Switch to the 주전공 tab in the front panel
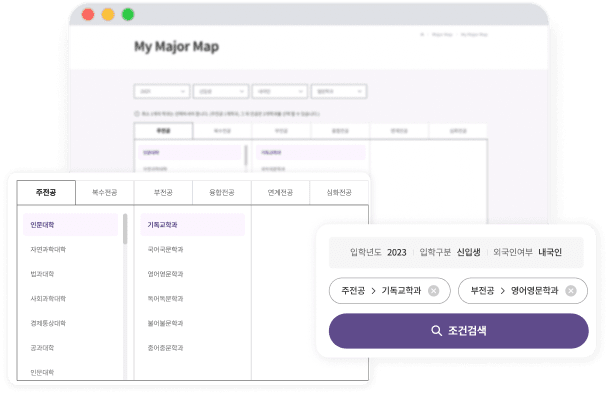 click(x=46, y=192)
